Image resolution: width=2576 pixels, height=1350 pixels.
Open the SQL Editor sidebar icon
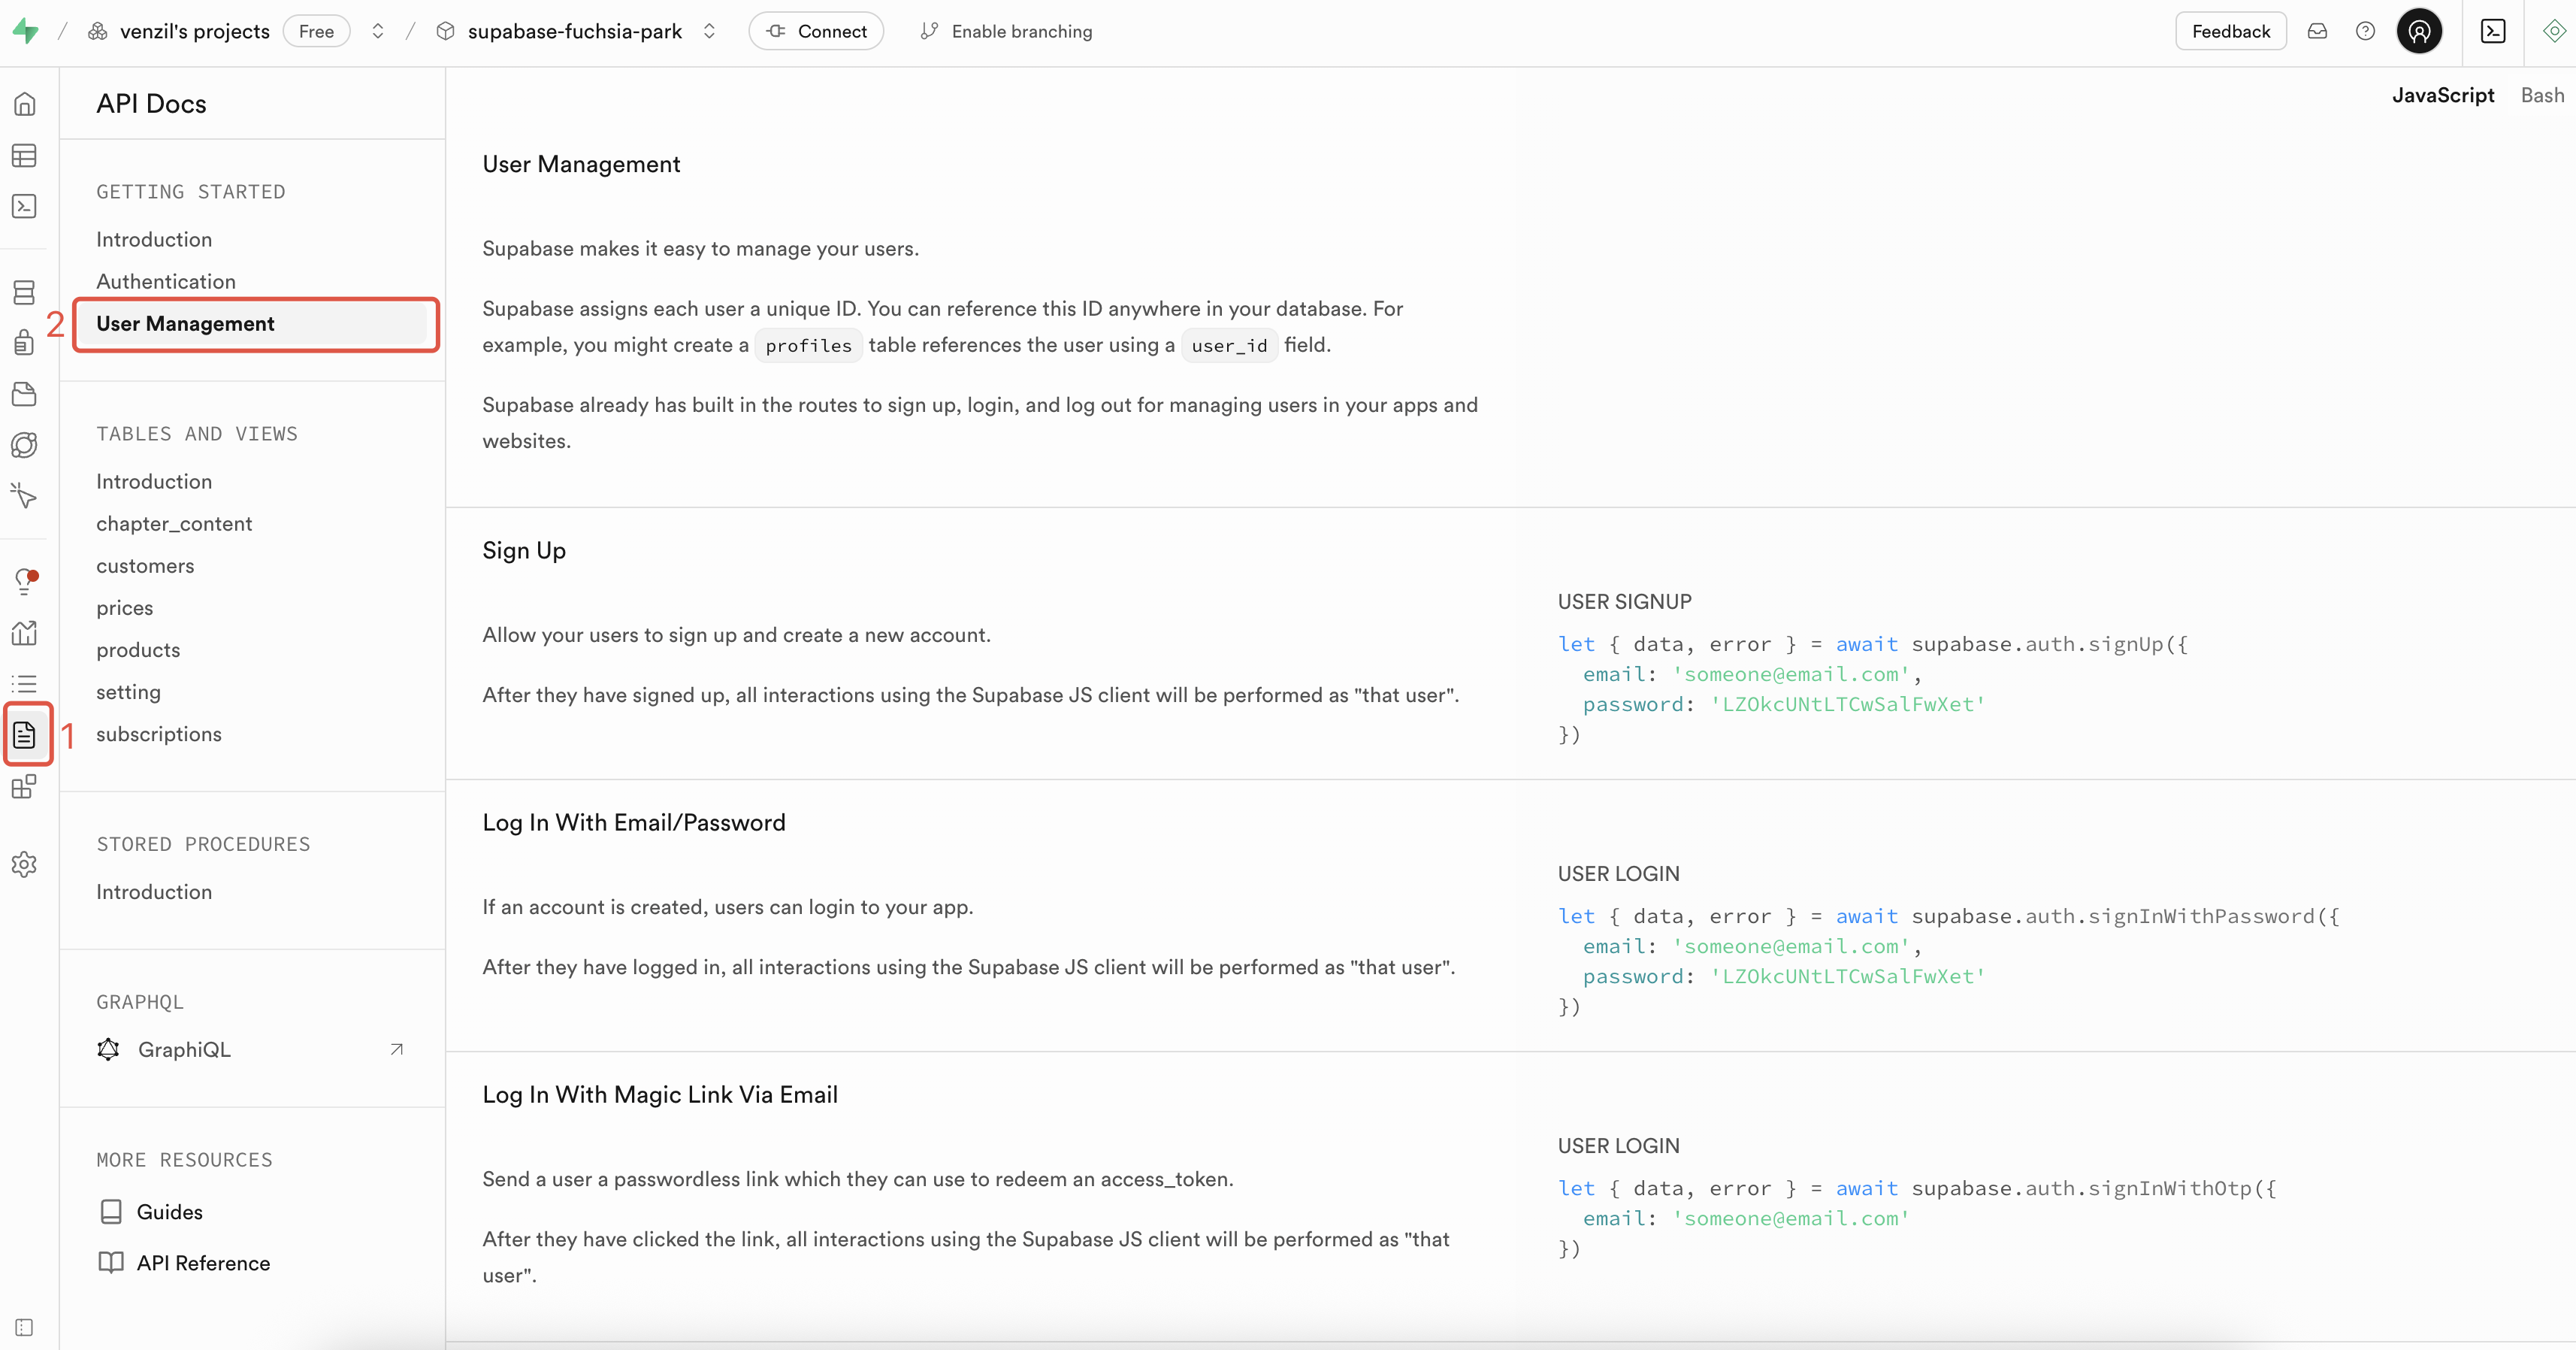pyautogui.click(x=24, y=206)
